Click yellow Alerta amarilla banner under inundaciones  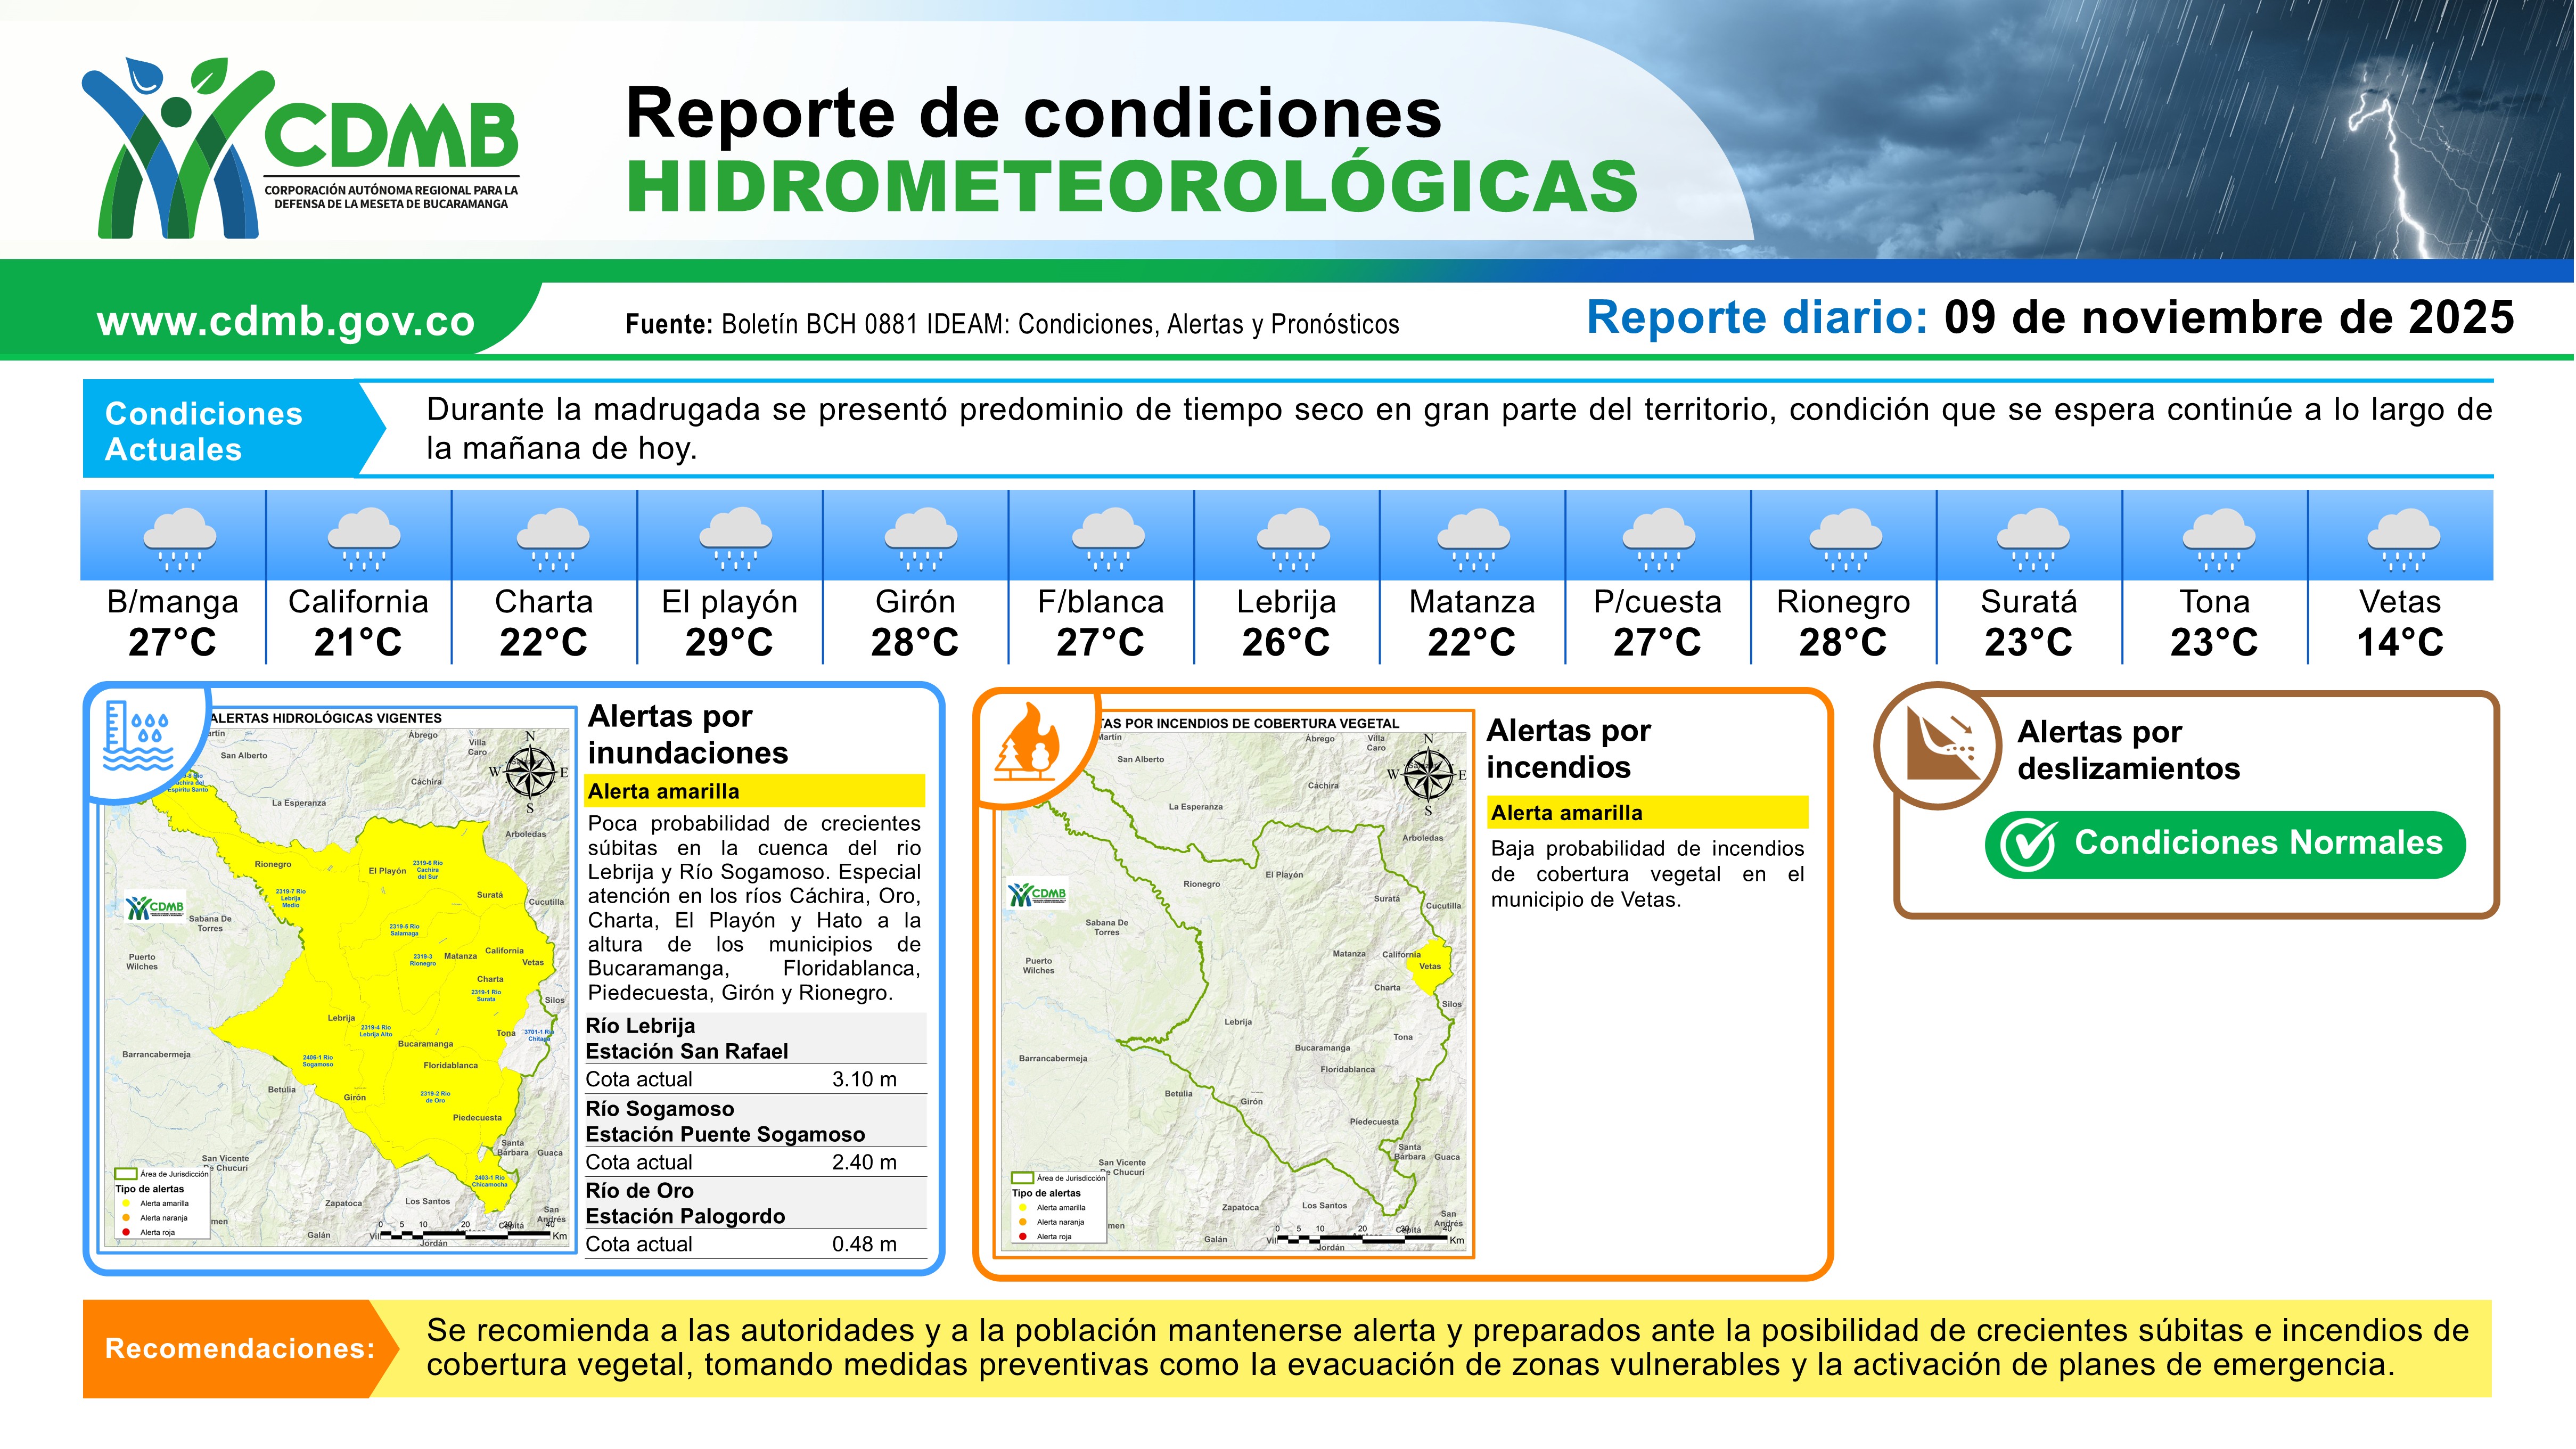click(754, 791)
